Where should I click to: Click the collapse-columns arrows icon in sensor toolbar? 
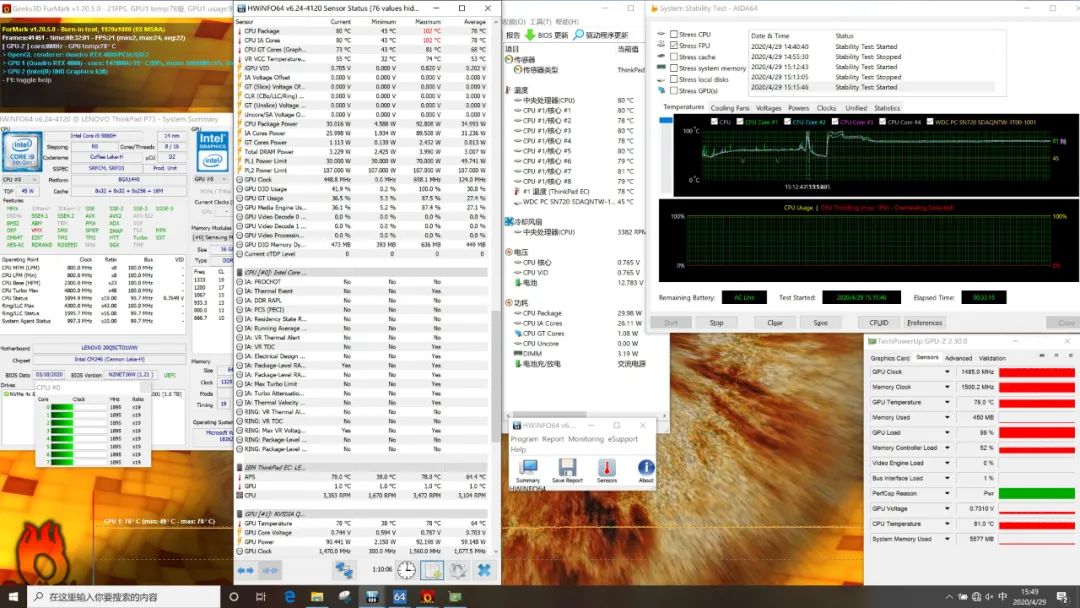(270, 570)
